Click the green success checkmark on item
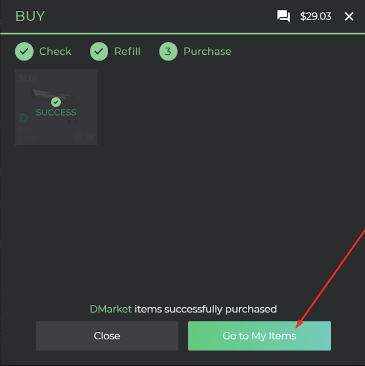 (x=56, y=102)
